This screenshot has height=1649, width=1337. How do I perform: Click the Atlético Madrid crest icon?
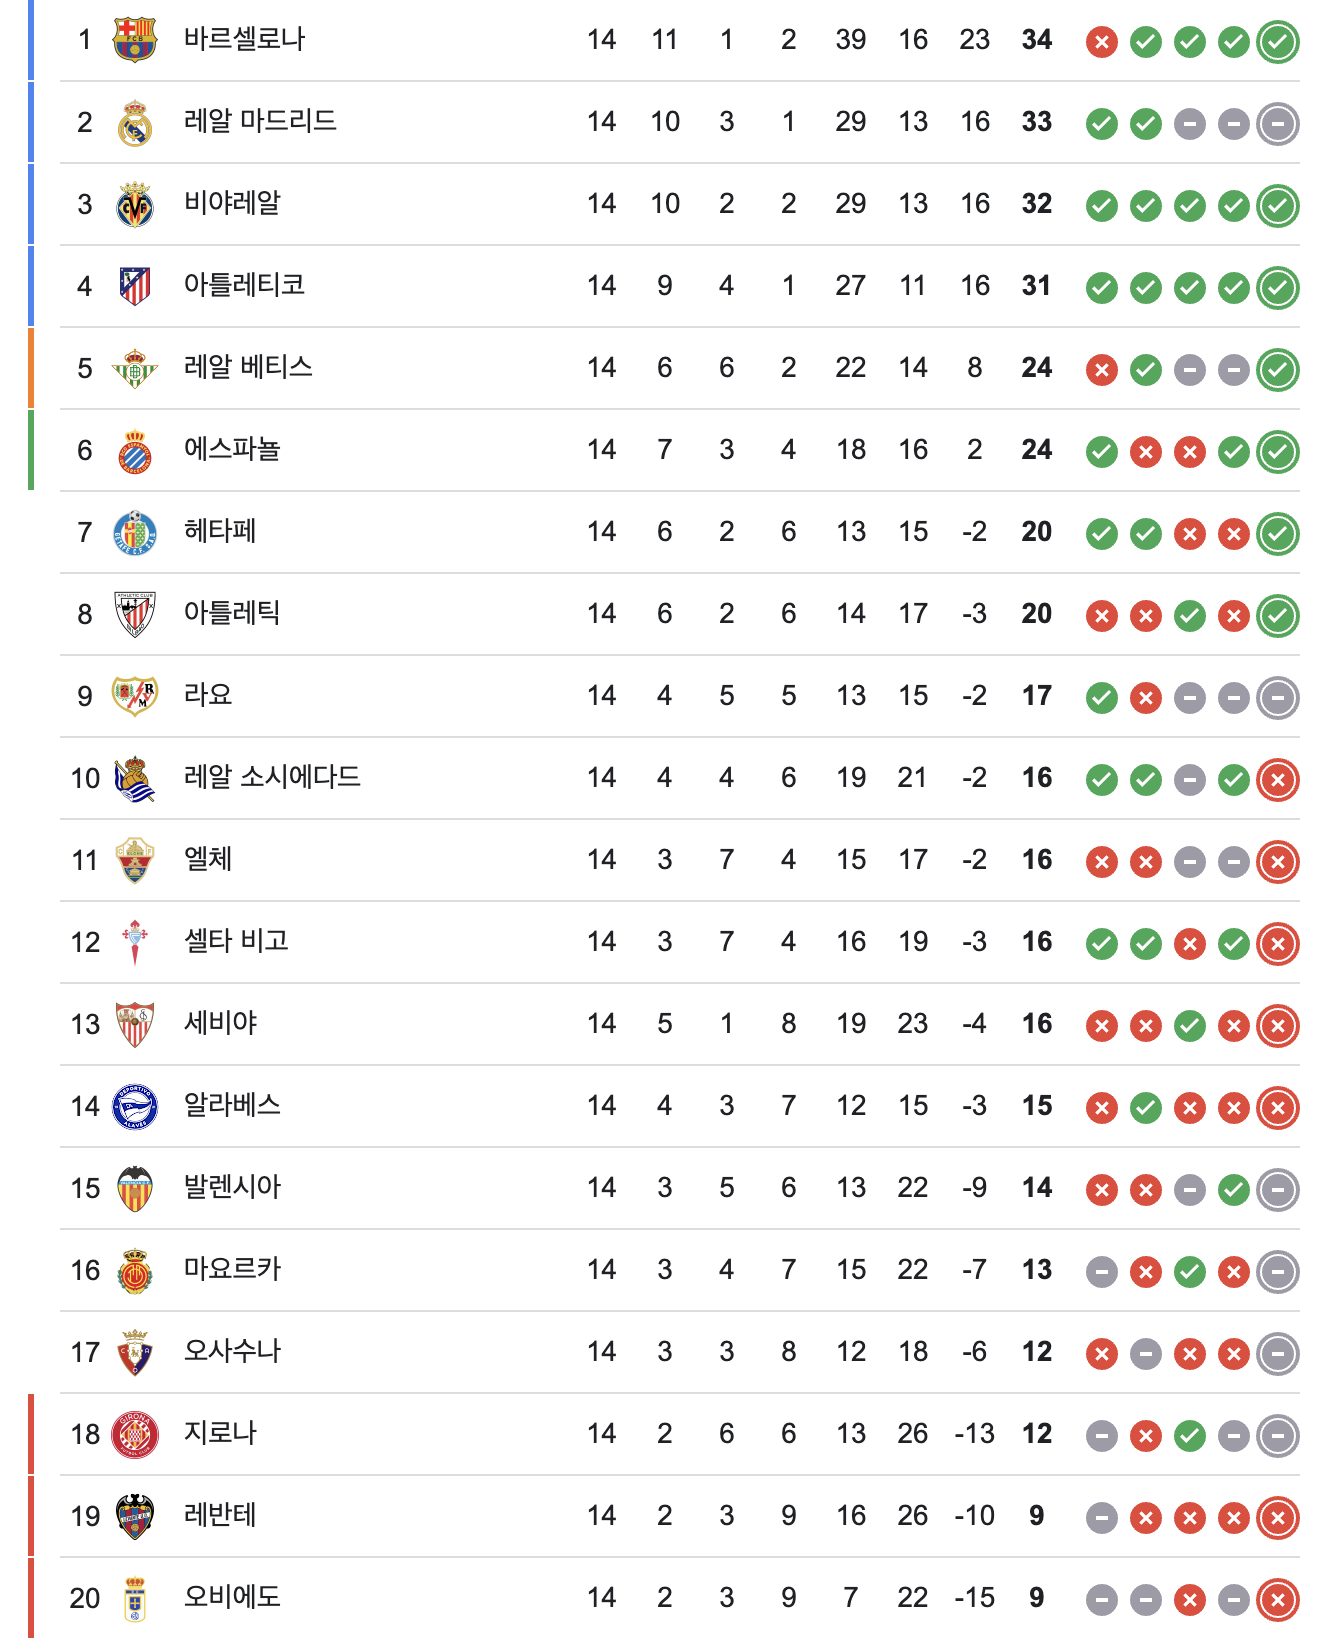click(135, 286)
